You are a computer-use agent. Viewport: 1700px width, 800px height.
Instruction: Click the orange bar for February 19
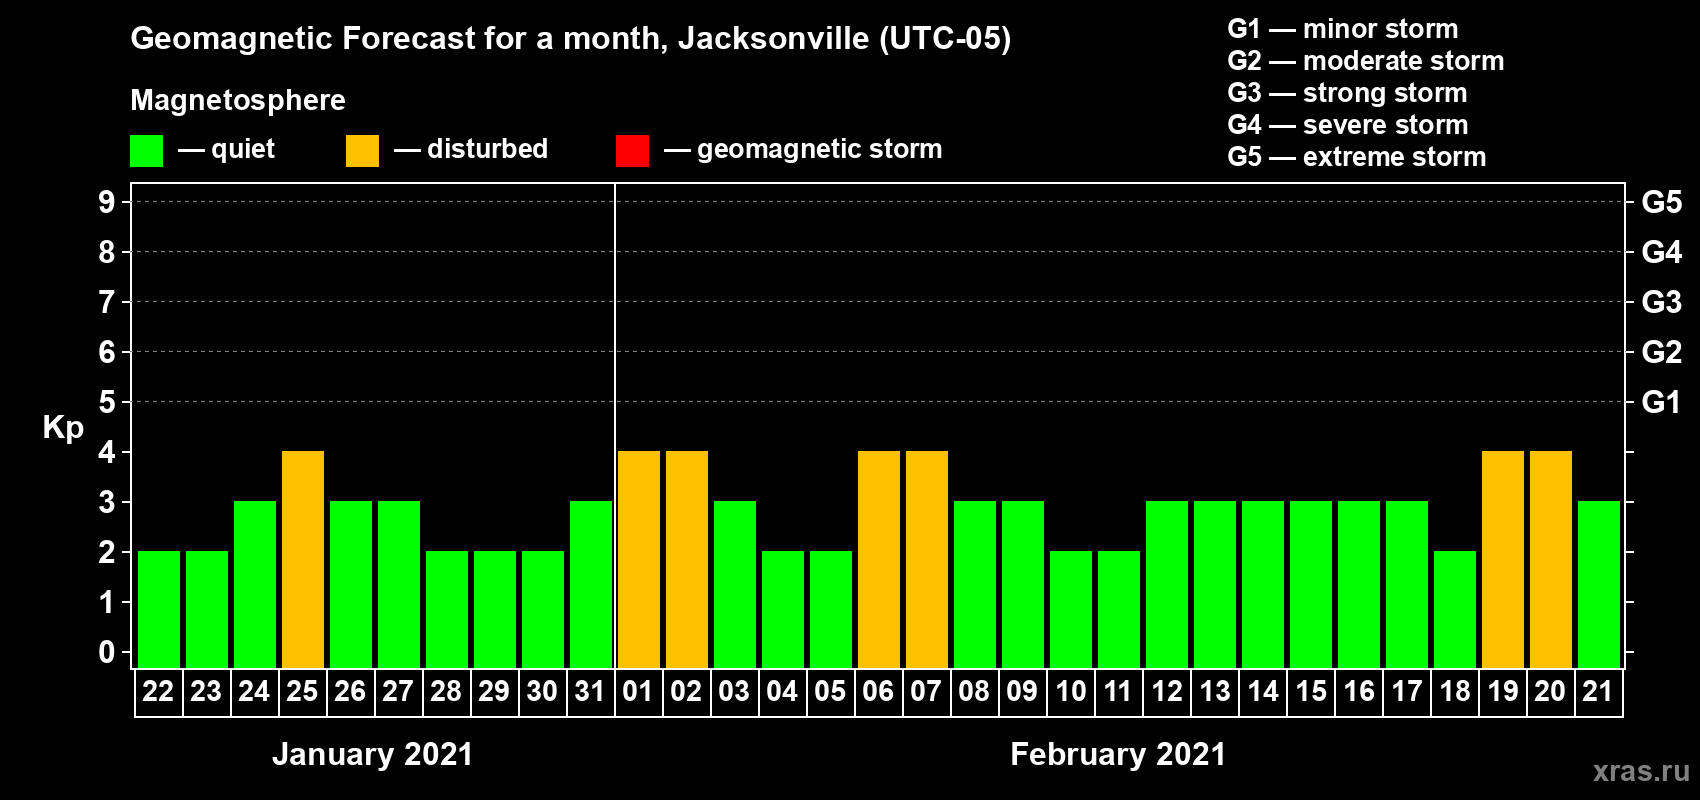pos(1503,559)
